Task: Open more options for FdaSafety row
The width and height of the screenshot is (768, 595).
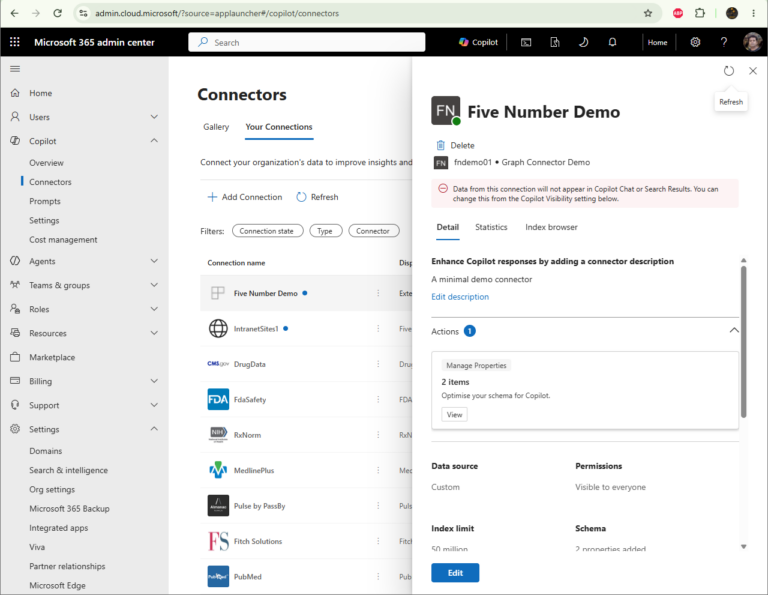Action: click(x=378, y=399)
